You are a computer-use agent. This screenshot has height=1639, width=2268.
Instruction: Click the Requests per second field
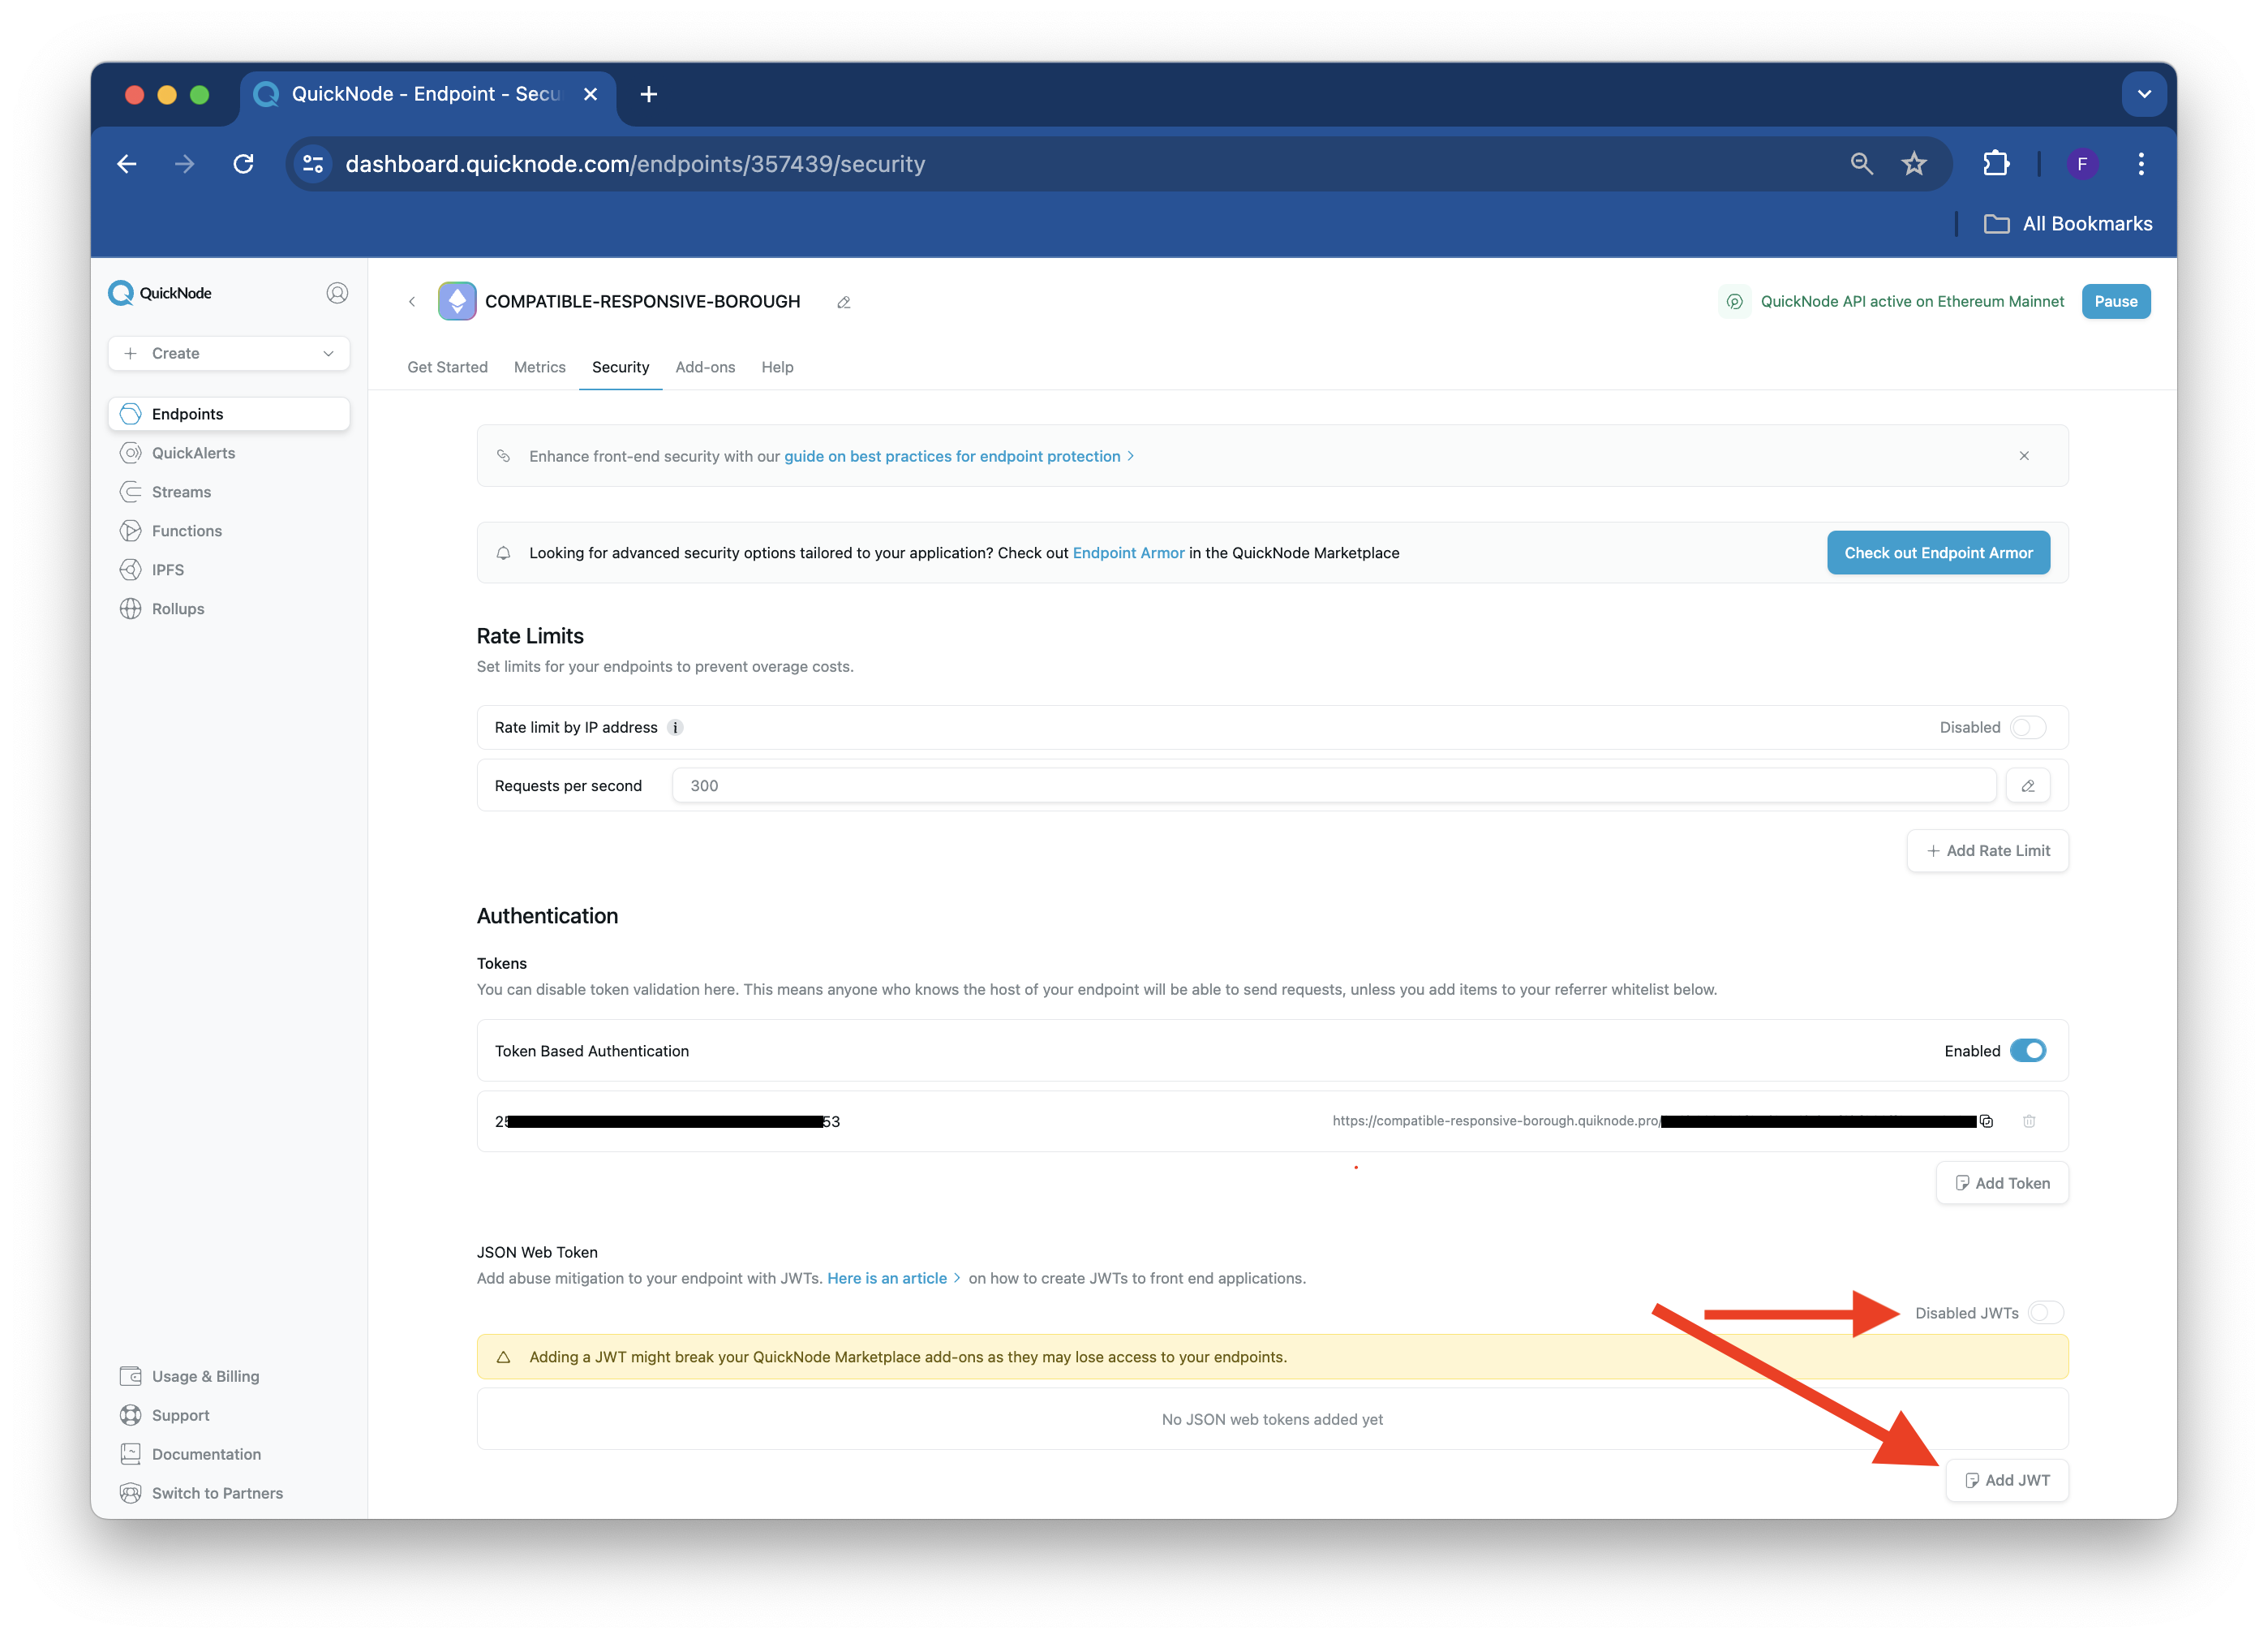tap(1334, 786)
